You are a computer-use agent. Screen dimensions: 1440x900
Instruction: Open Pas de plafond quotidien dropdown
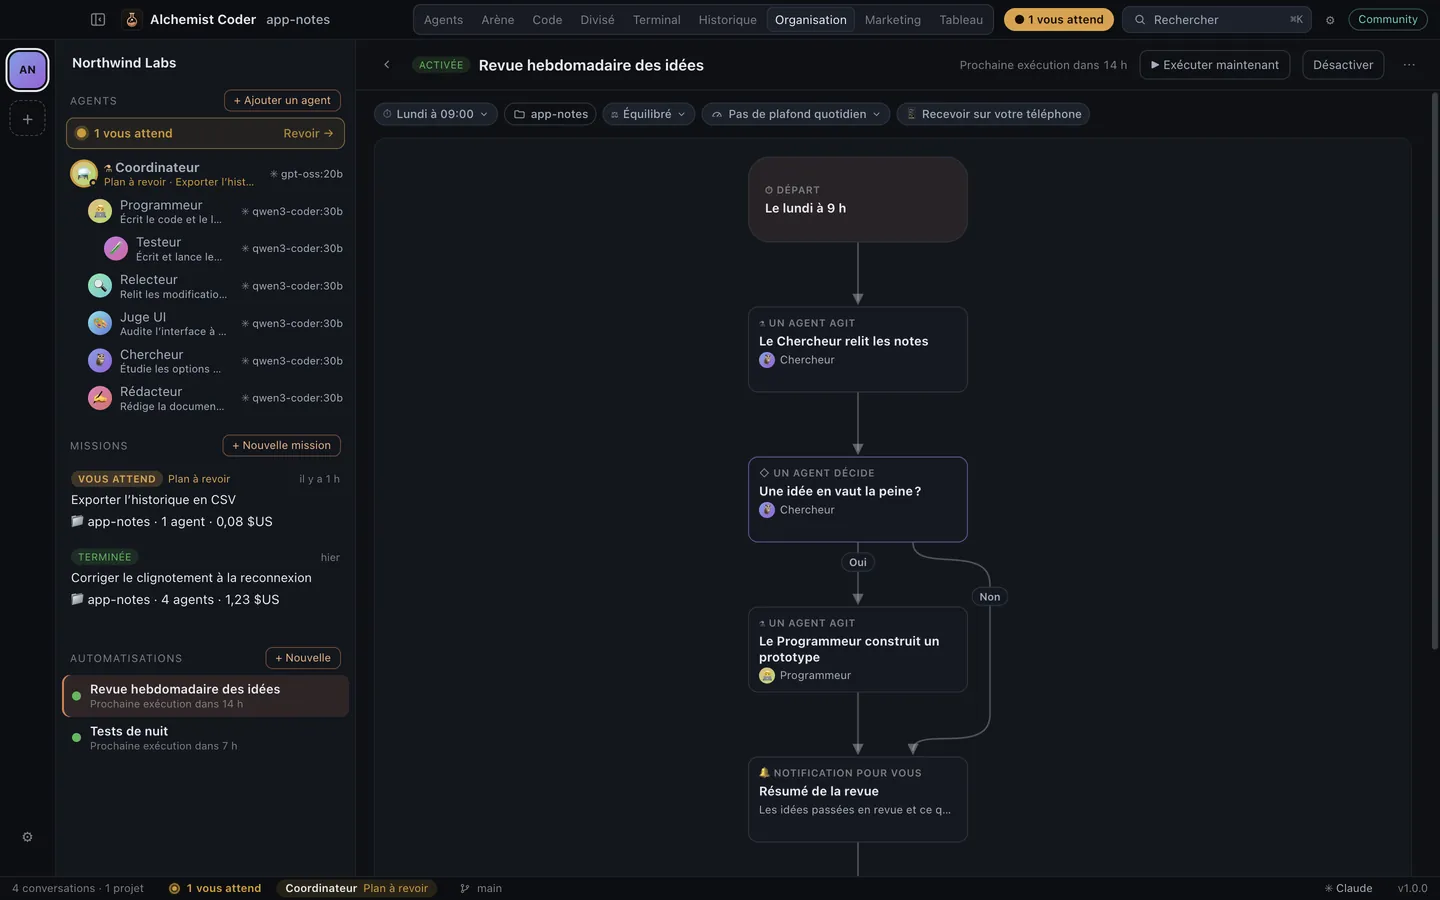click(796, 114)
